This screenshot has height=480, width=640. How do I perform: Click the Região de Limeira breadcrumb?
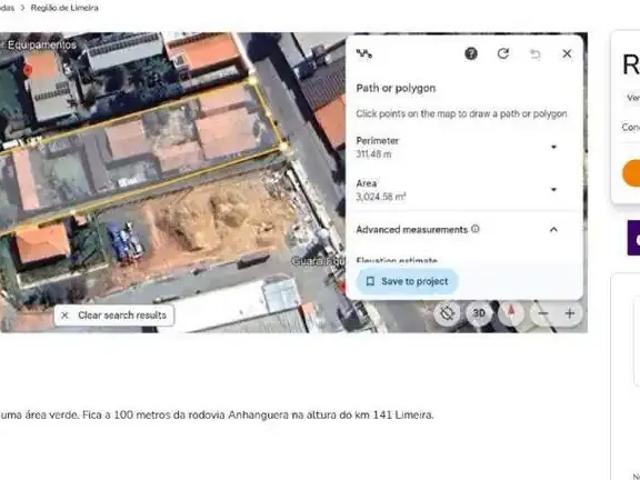click(64, 8)
